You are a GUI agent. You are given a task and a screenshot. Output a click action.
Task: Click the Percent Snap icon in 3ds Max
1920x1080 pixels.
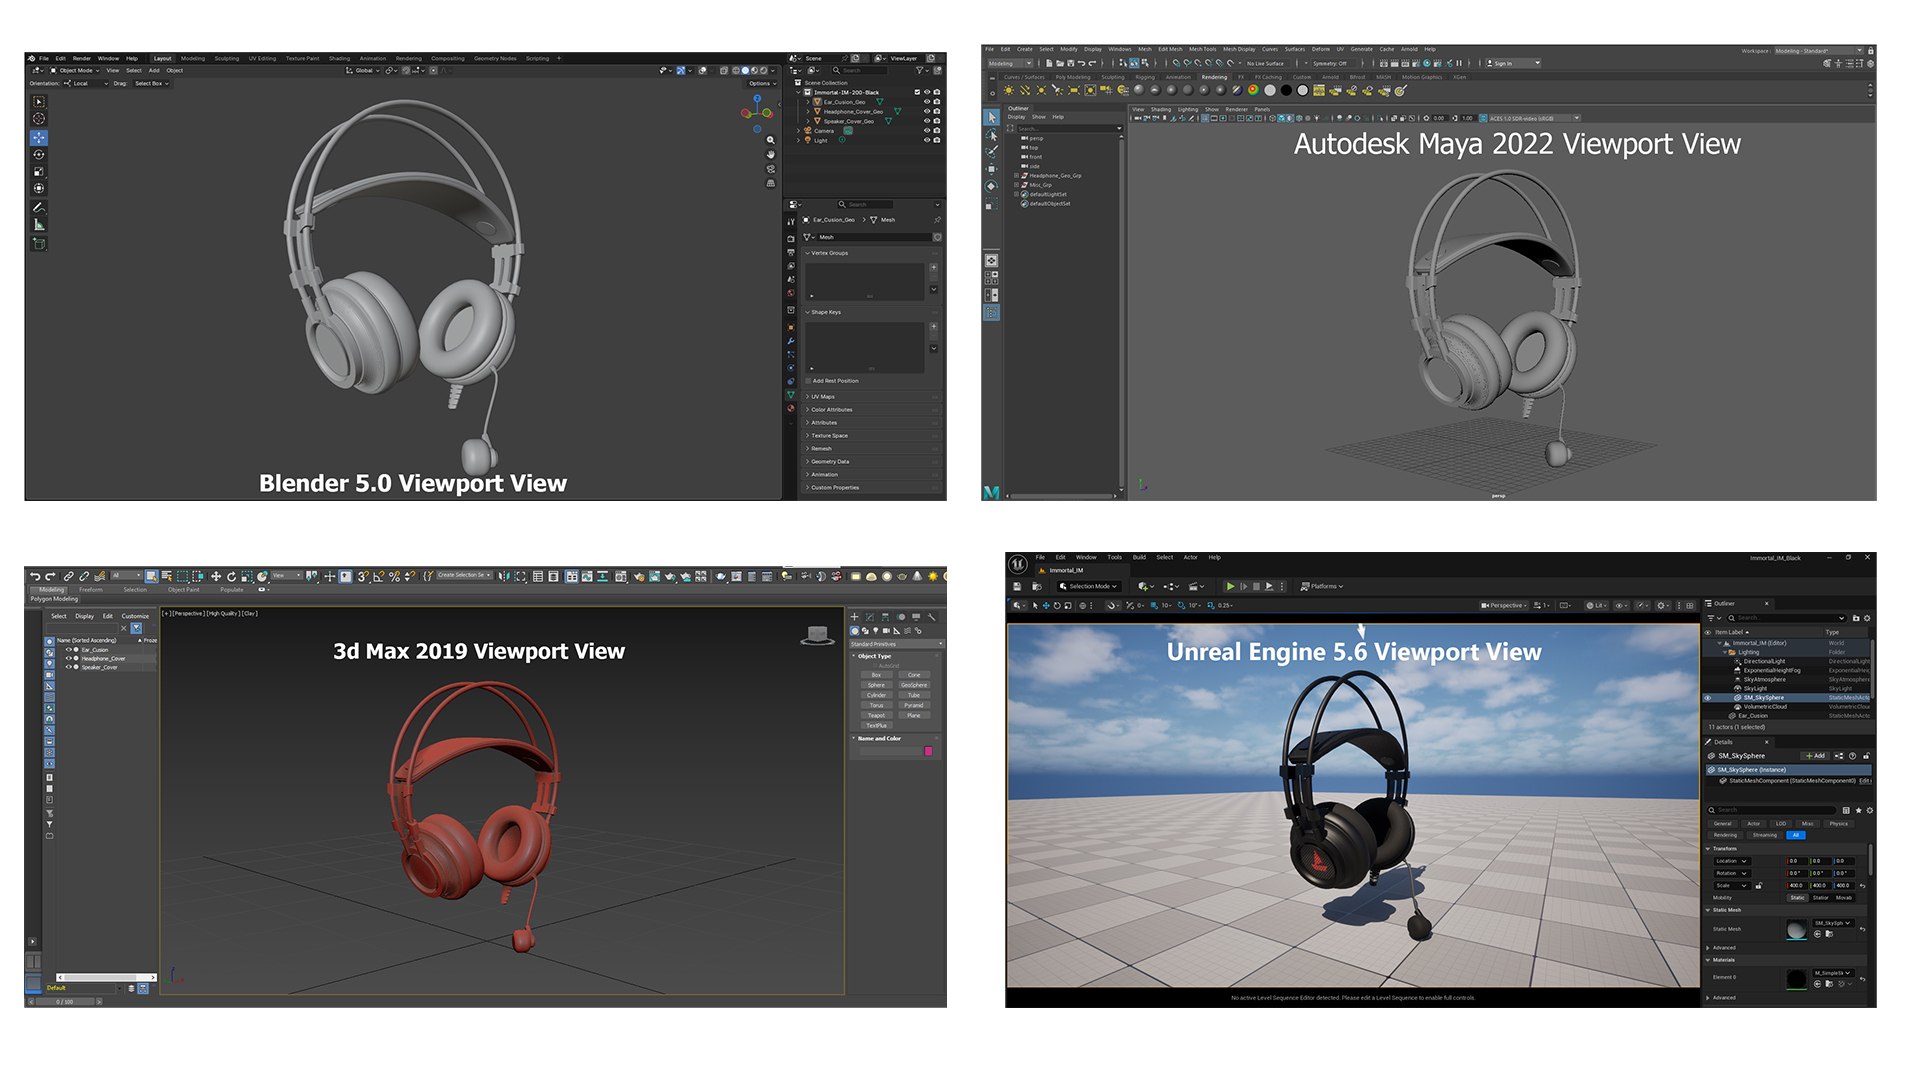click(x=394, y=577)
